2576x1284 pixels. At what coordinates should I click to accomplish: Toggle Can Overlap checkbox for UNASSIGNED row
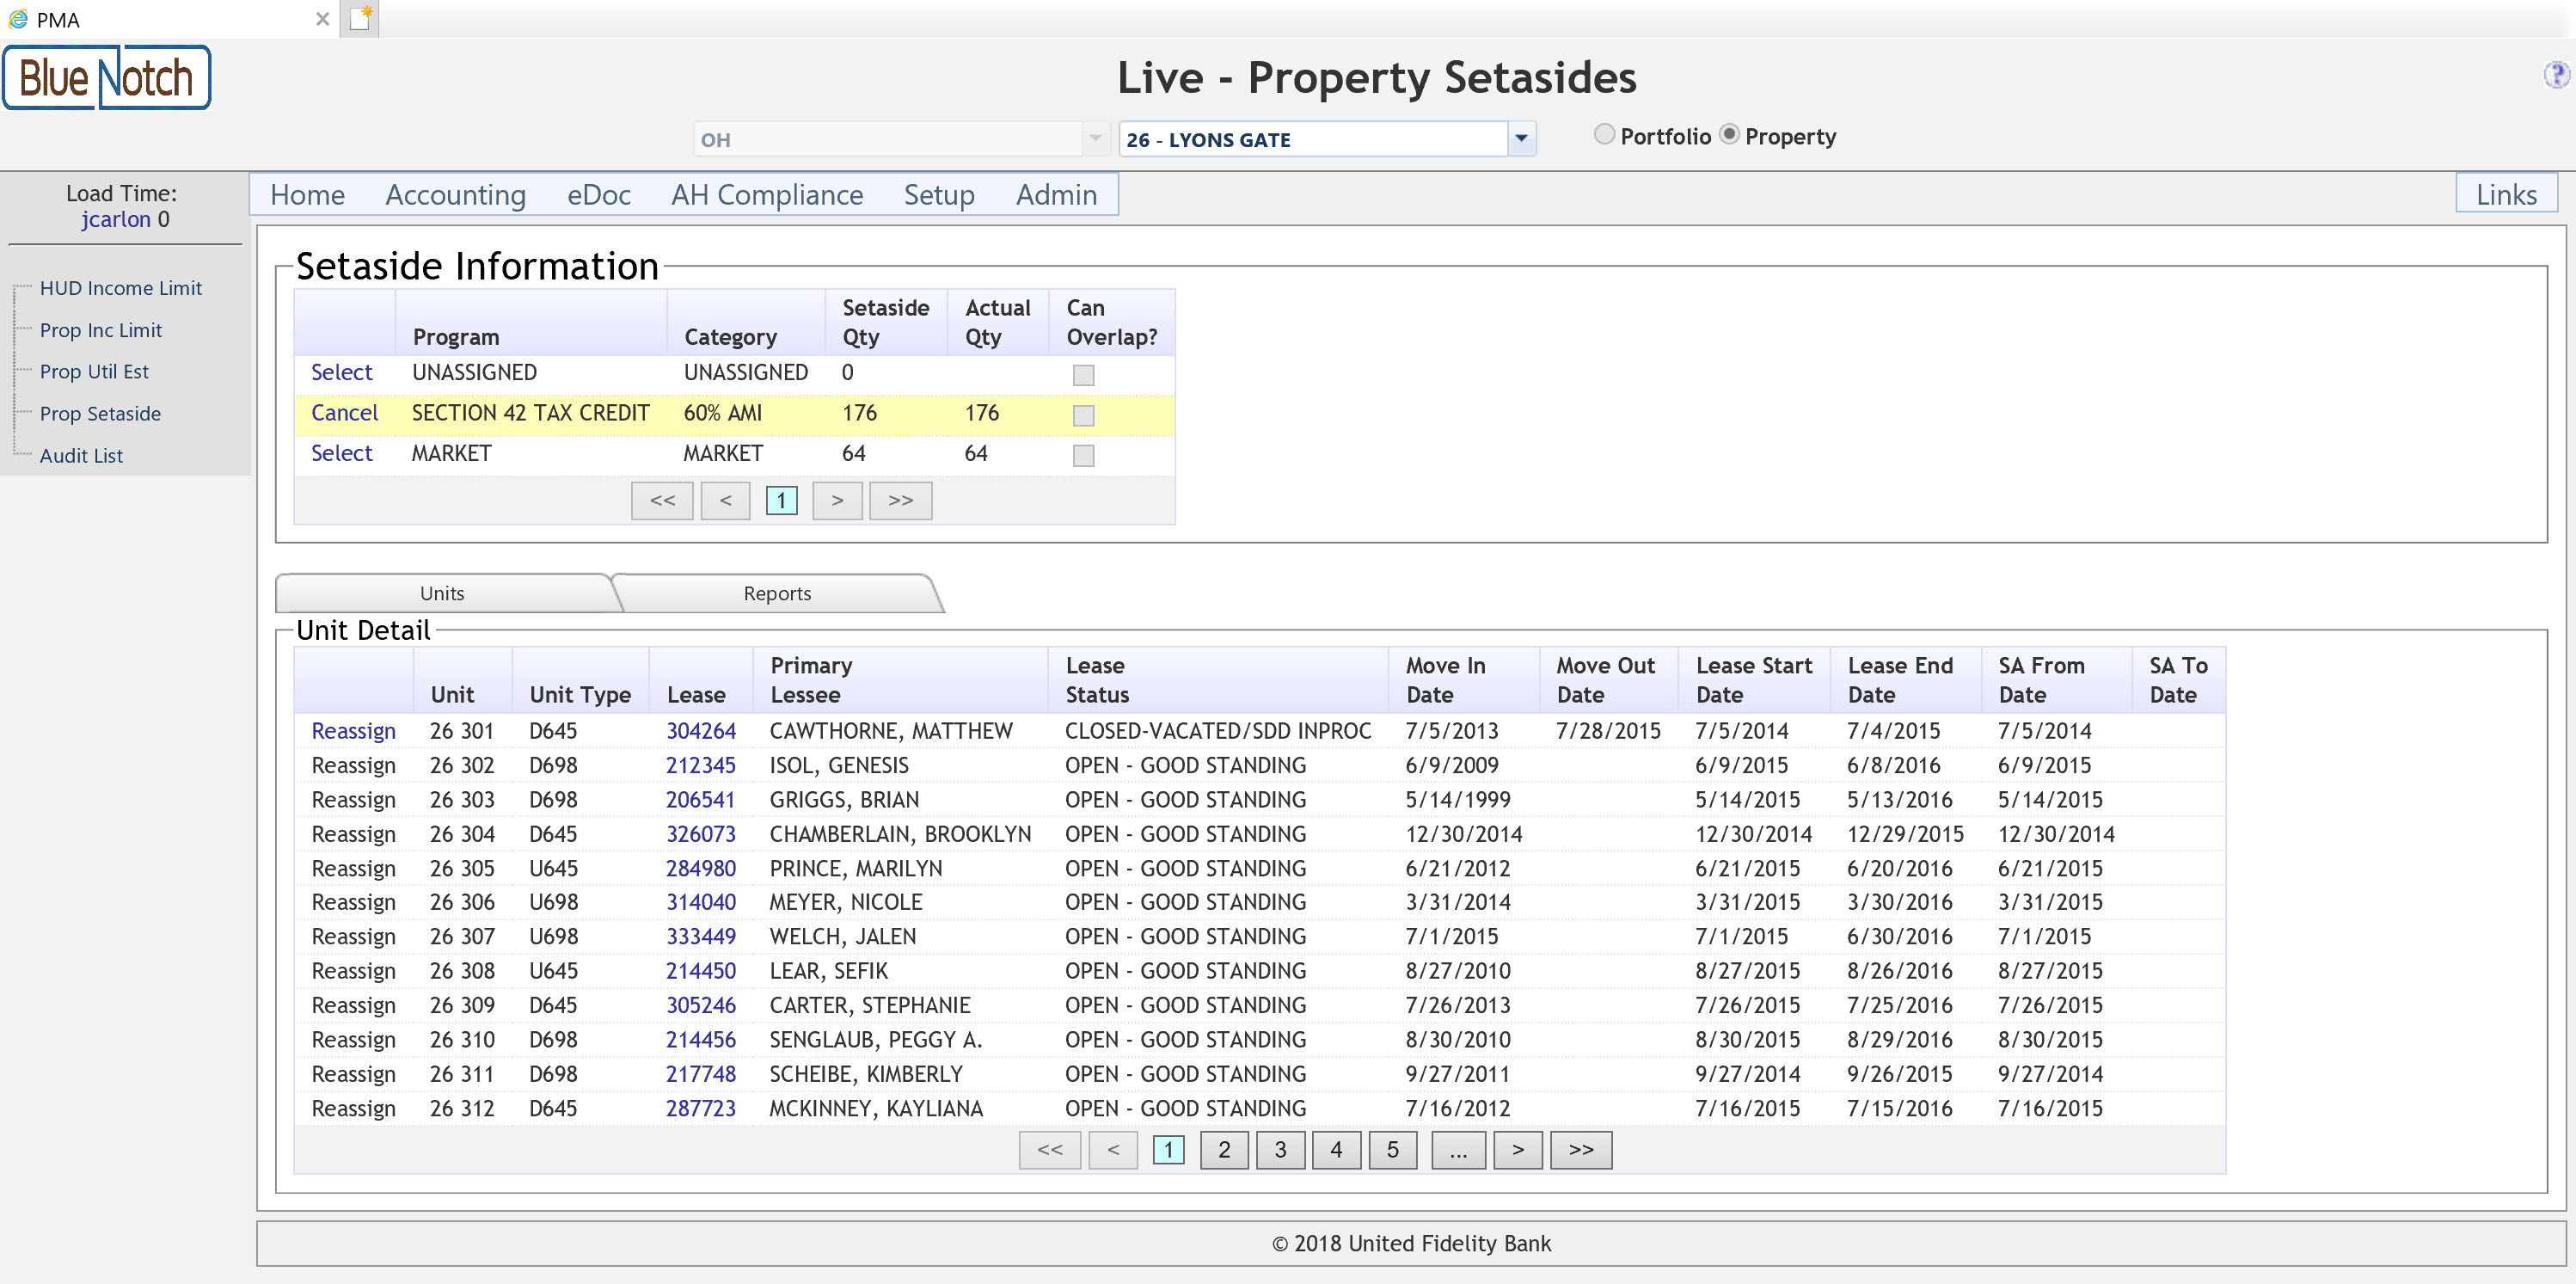1083,375
